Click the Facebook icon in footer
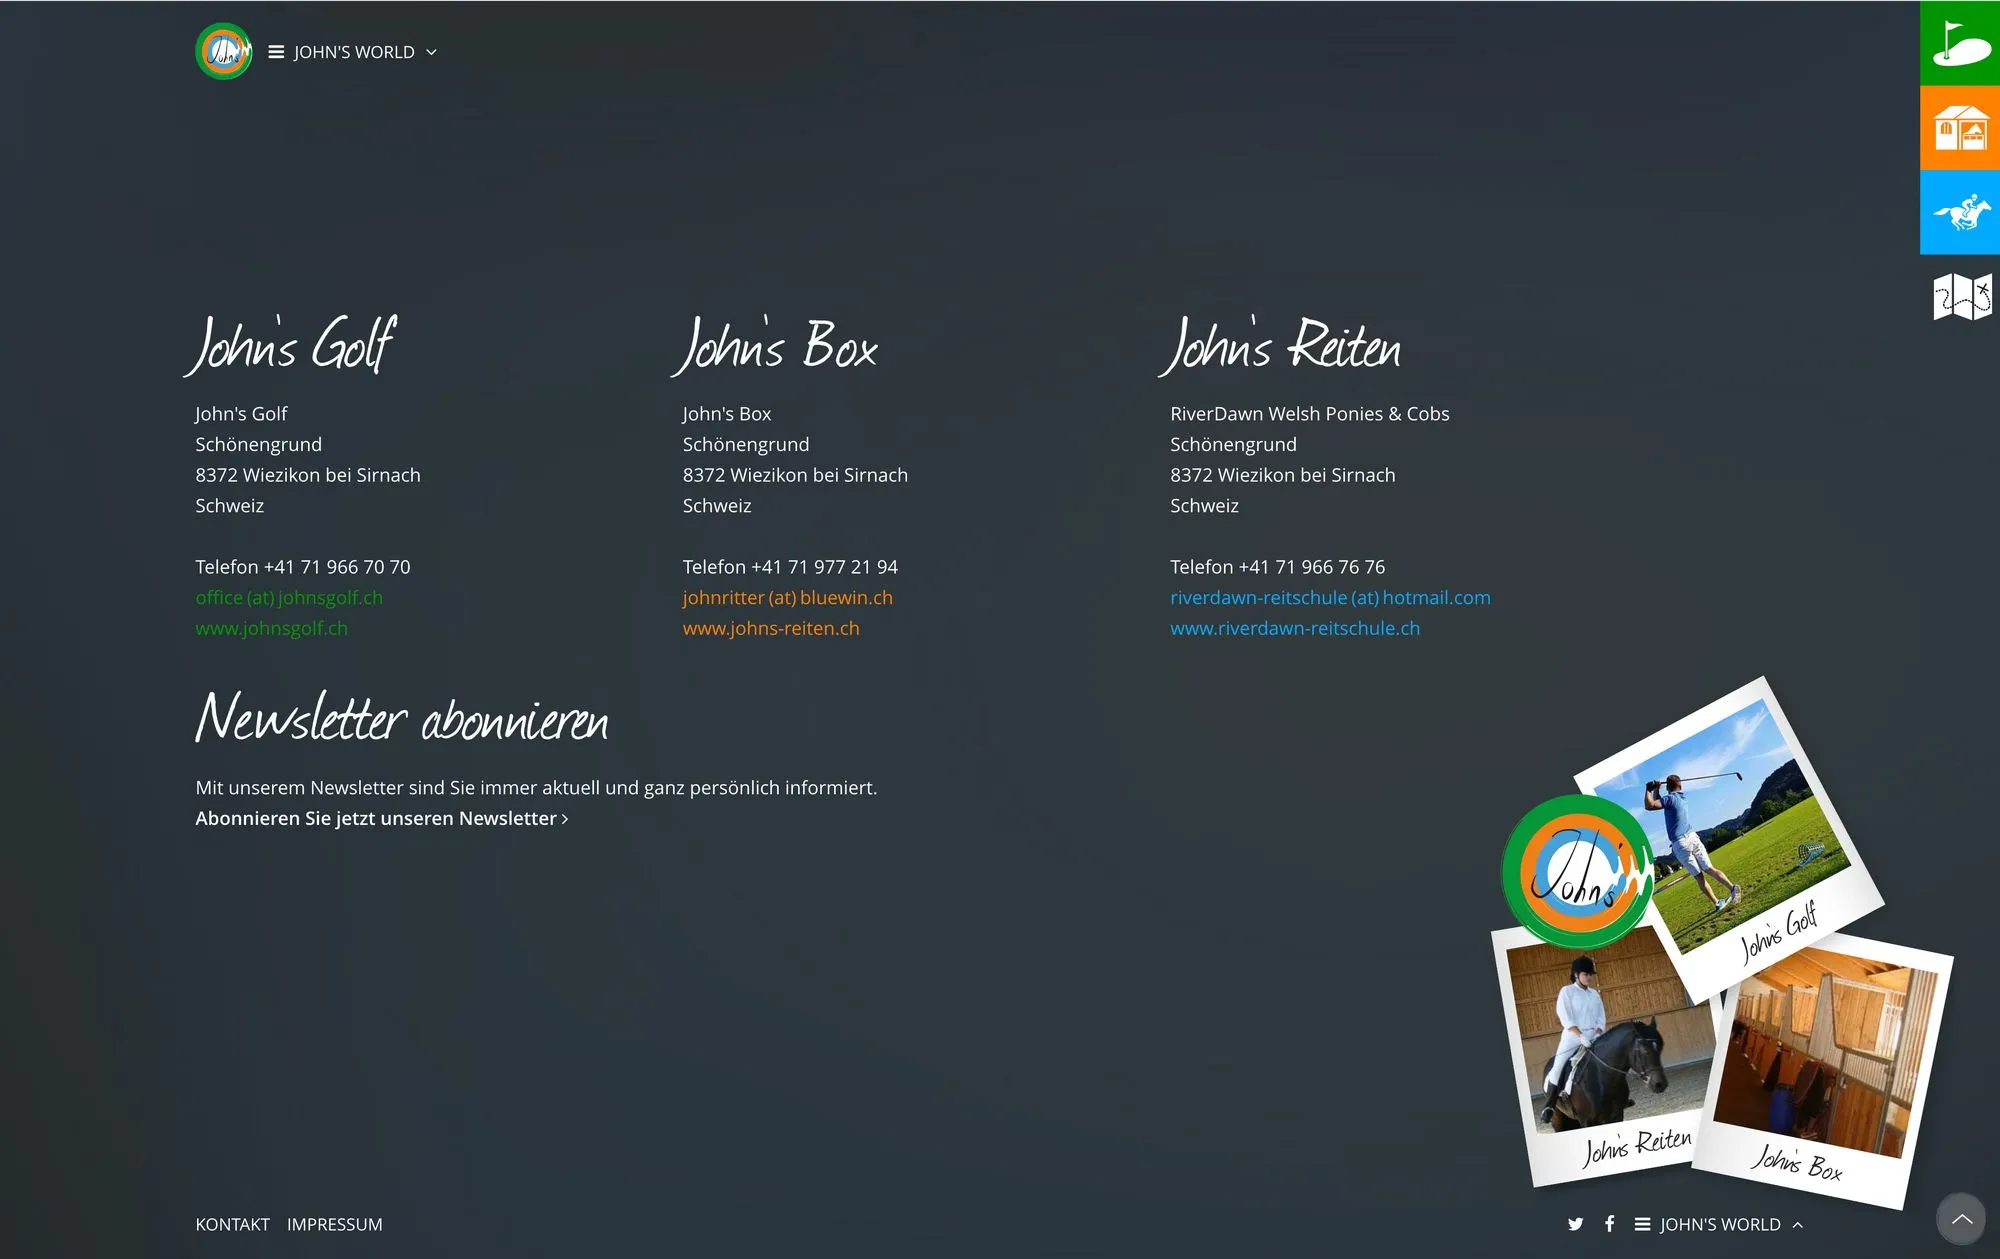 point(1609,1223)
